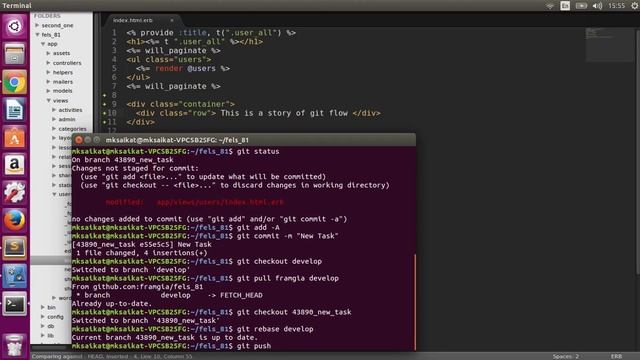Screen dimensions: 640x360
Task: Close the terminal window
Action: [x=79, y=140]
